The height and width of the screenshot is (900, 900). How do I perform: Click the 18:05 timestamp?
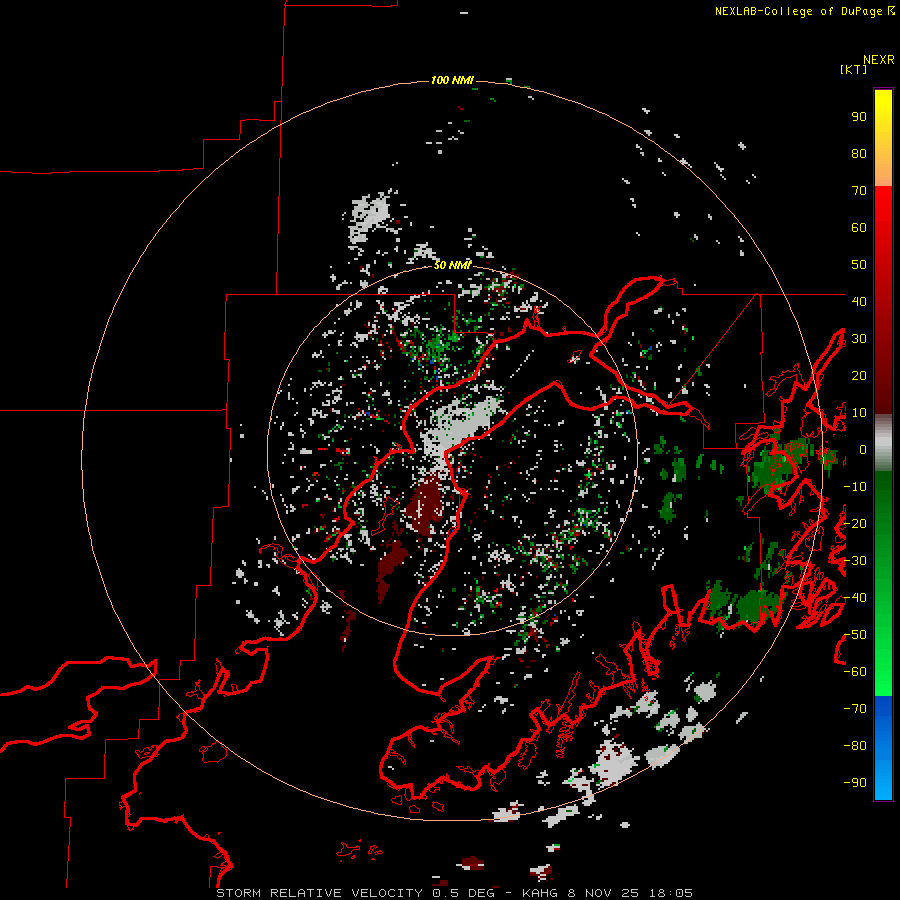coord(671,893)
